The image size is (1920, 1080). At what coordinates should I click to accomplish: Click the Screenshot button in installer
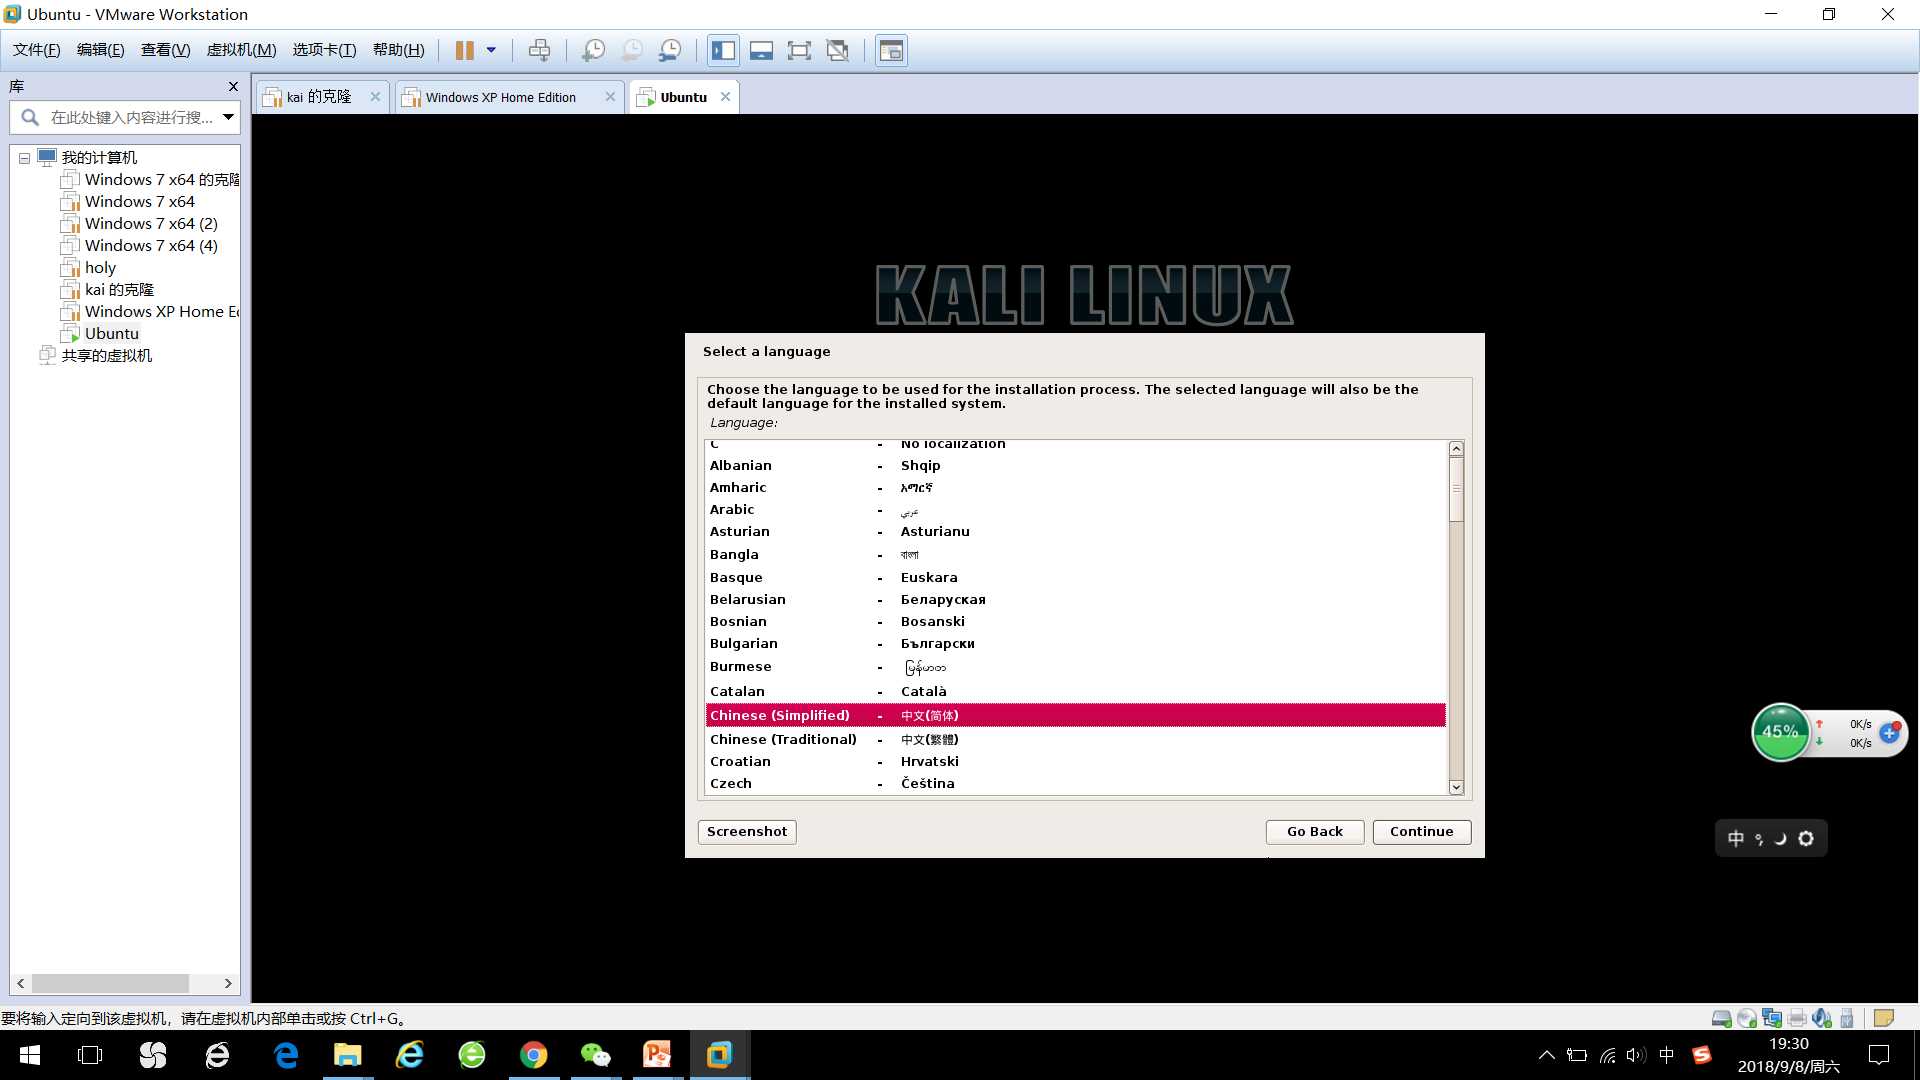tap(747, 832)
